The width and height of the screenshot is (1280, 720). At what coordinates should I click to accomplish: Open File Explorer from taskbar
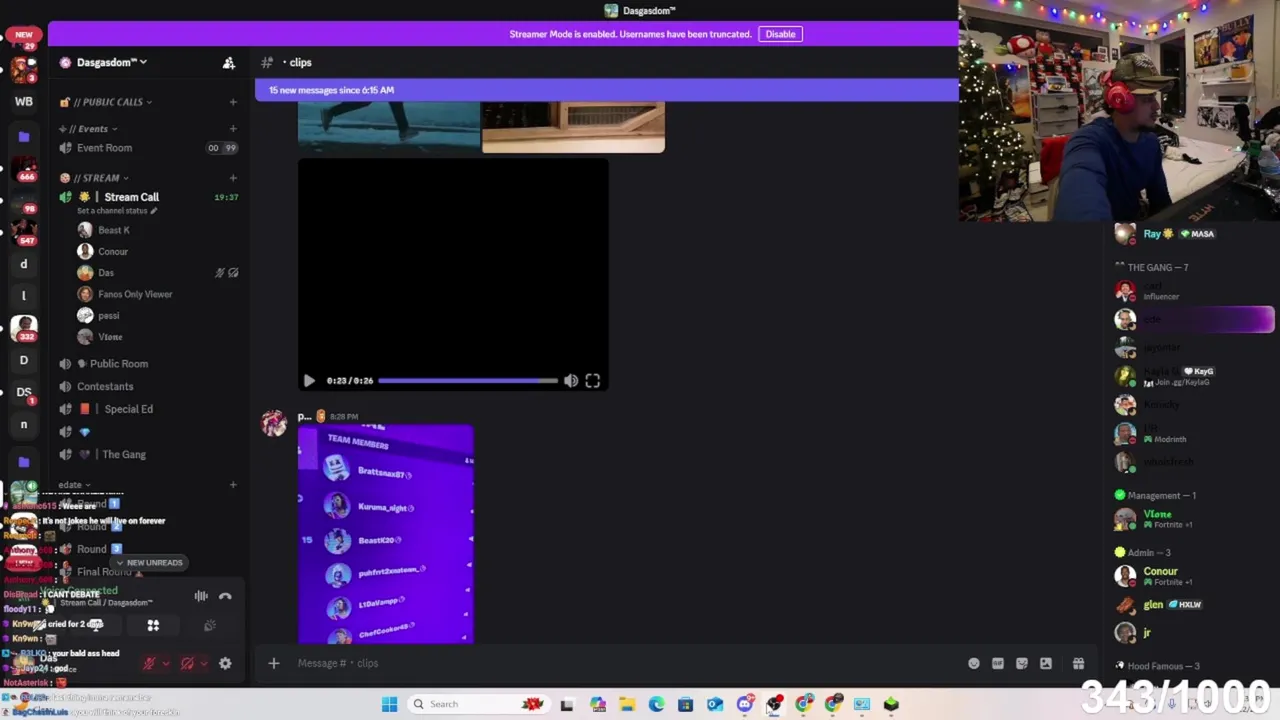tap(627, 704)
